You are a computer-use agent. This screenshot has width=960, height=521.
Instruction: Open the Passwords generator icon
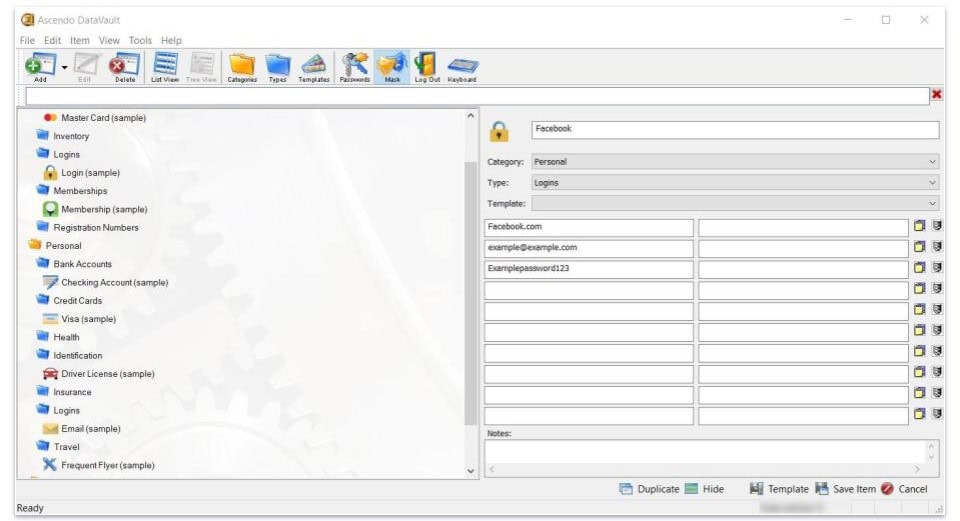coord(354,67)
